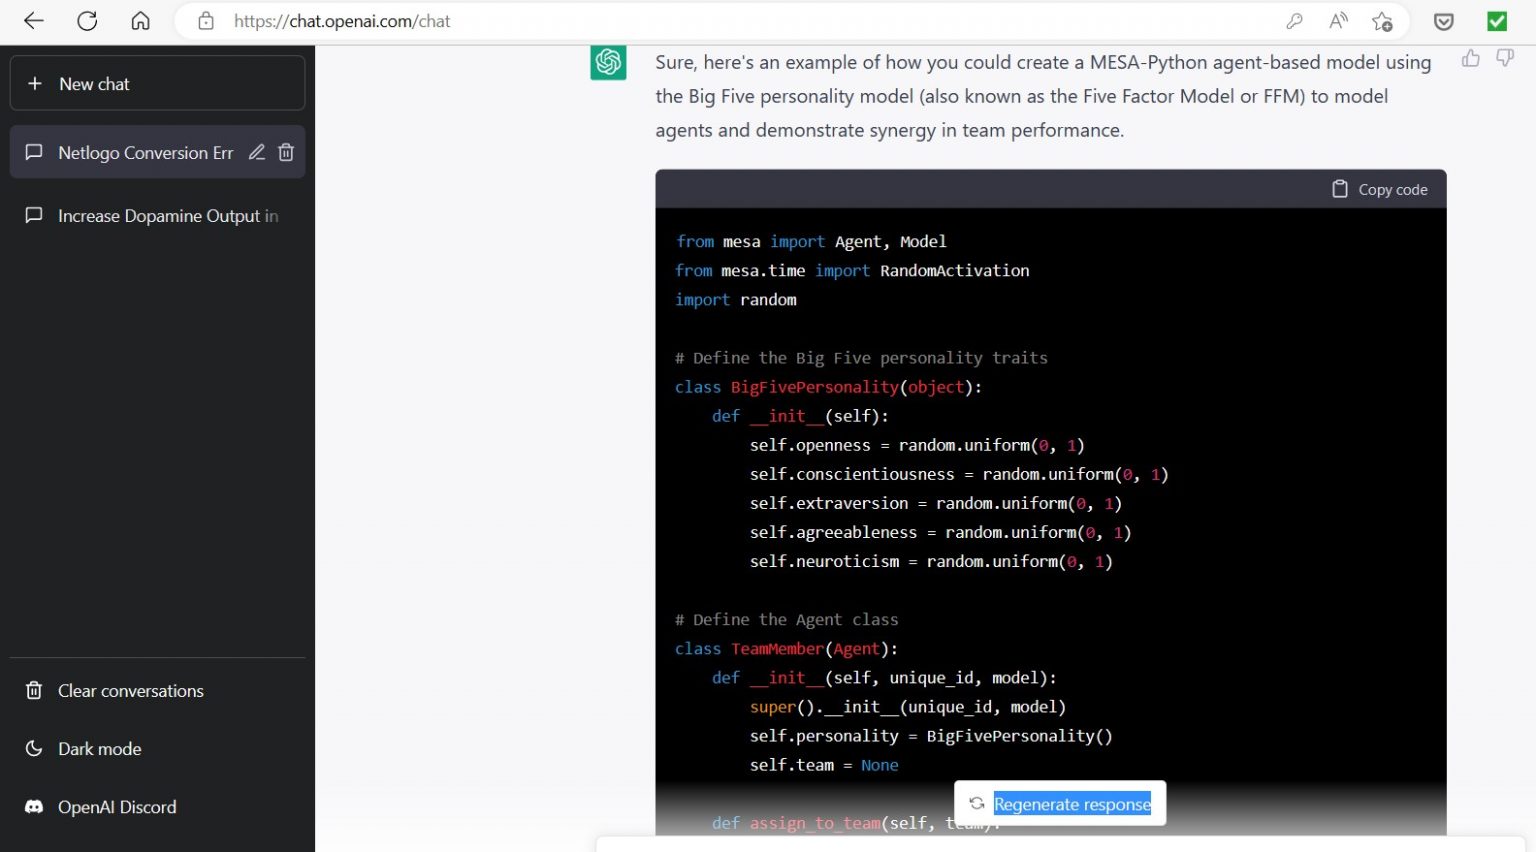Copy code from the code block
The image size is (1536, 852).
[1380, 190]
